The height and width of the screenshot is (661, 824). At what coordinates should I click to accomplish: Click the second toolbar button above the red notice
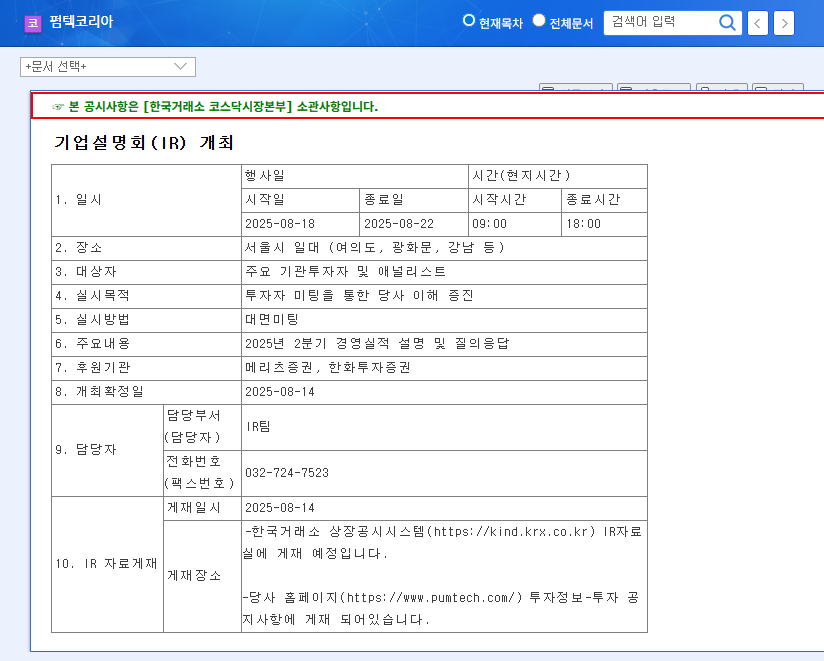(x=655, y=87)
